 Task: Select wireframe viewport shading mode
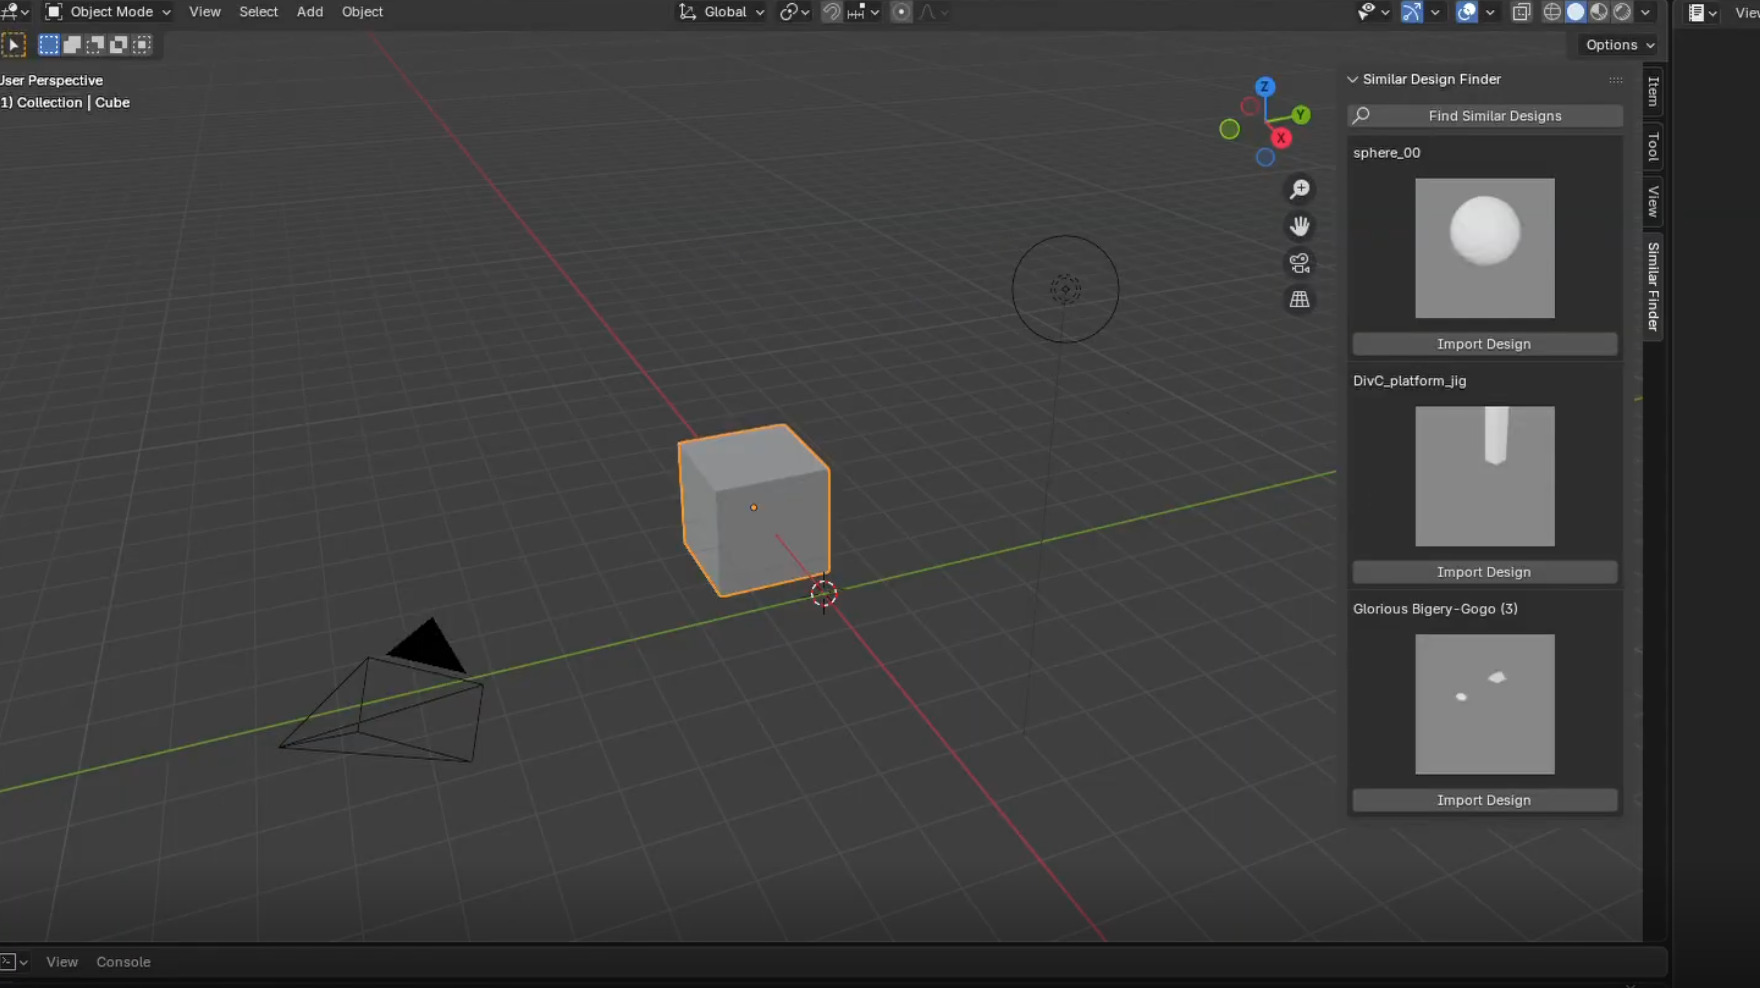point(1552,12)
